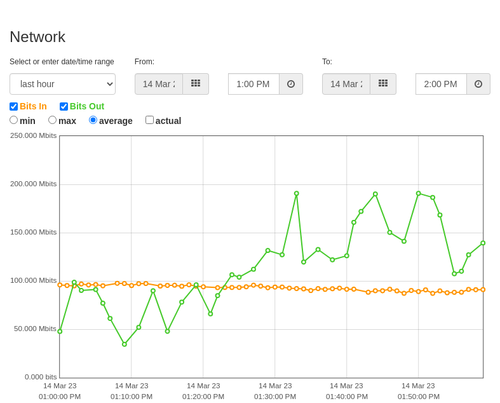500x403 pixels.
Task: Click the '0.000 bits' axis label
Action: pos(41,377)
